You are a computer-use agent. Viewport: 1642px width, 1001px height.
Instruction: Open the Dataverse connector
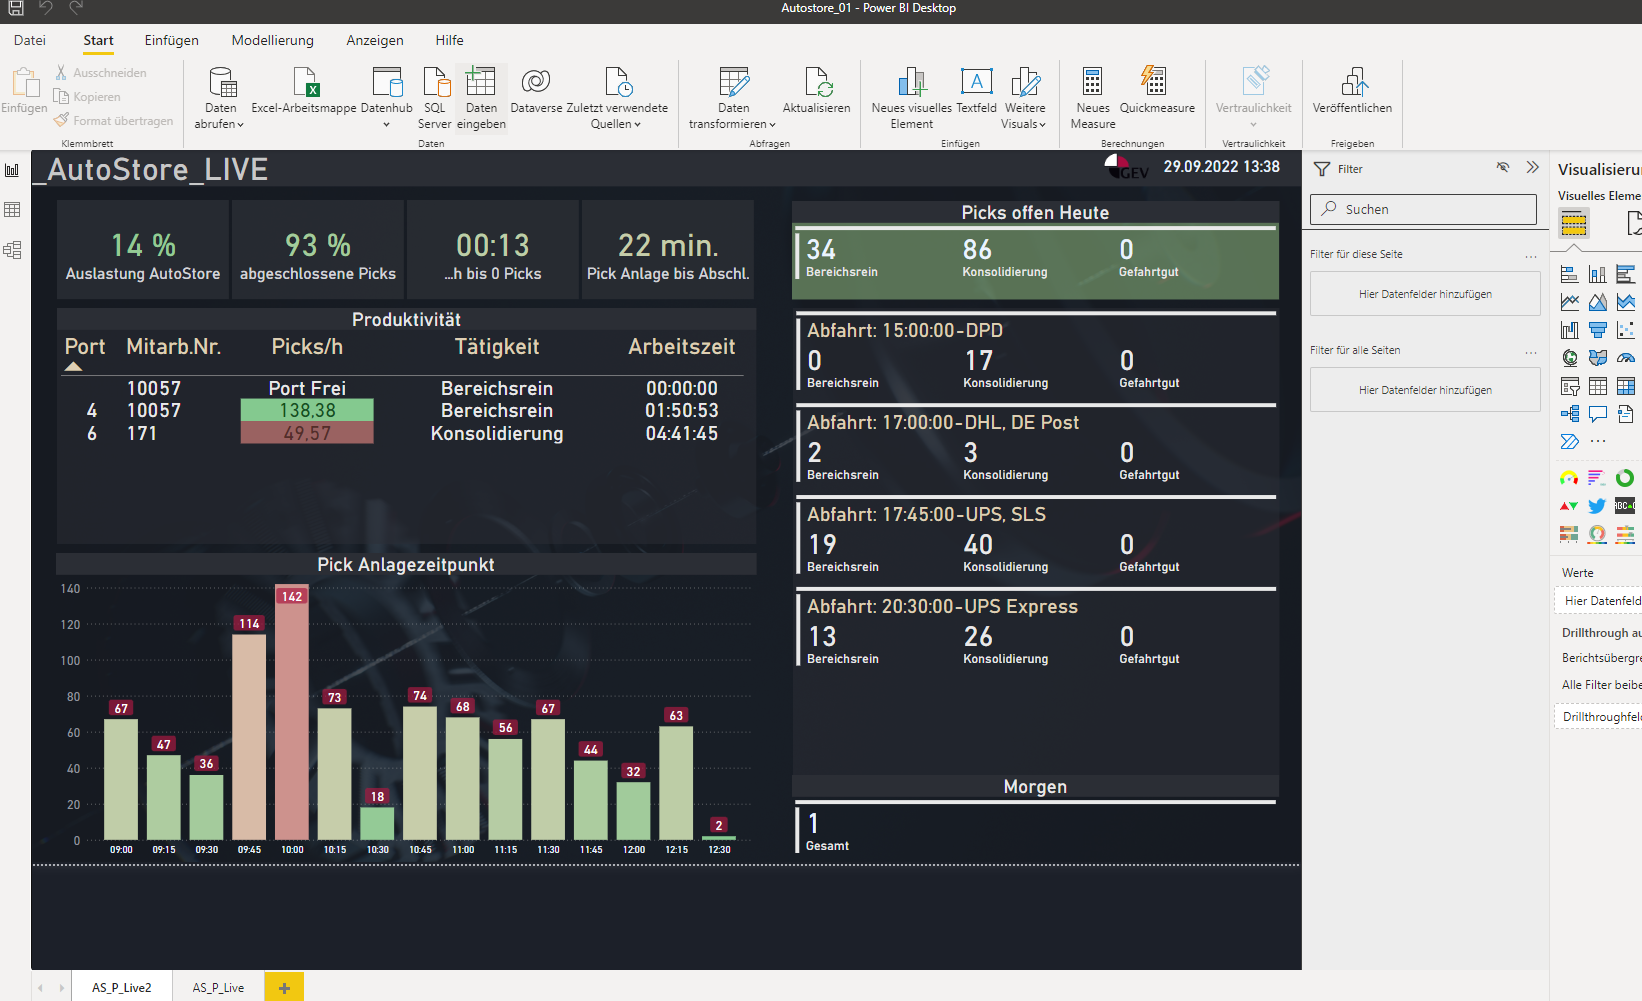click(x=536, y=91)
